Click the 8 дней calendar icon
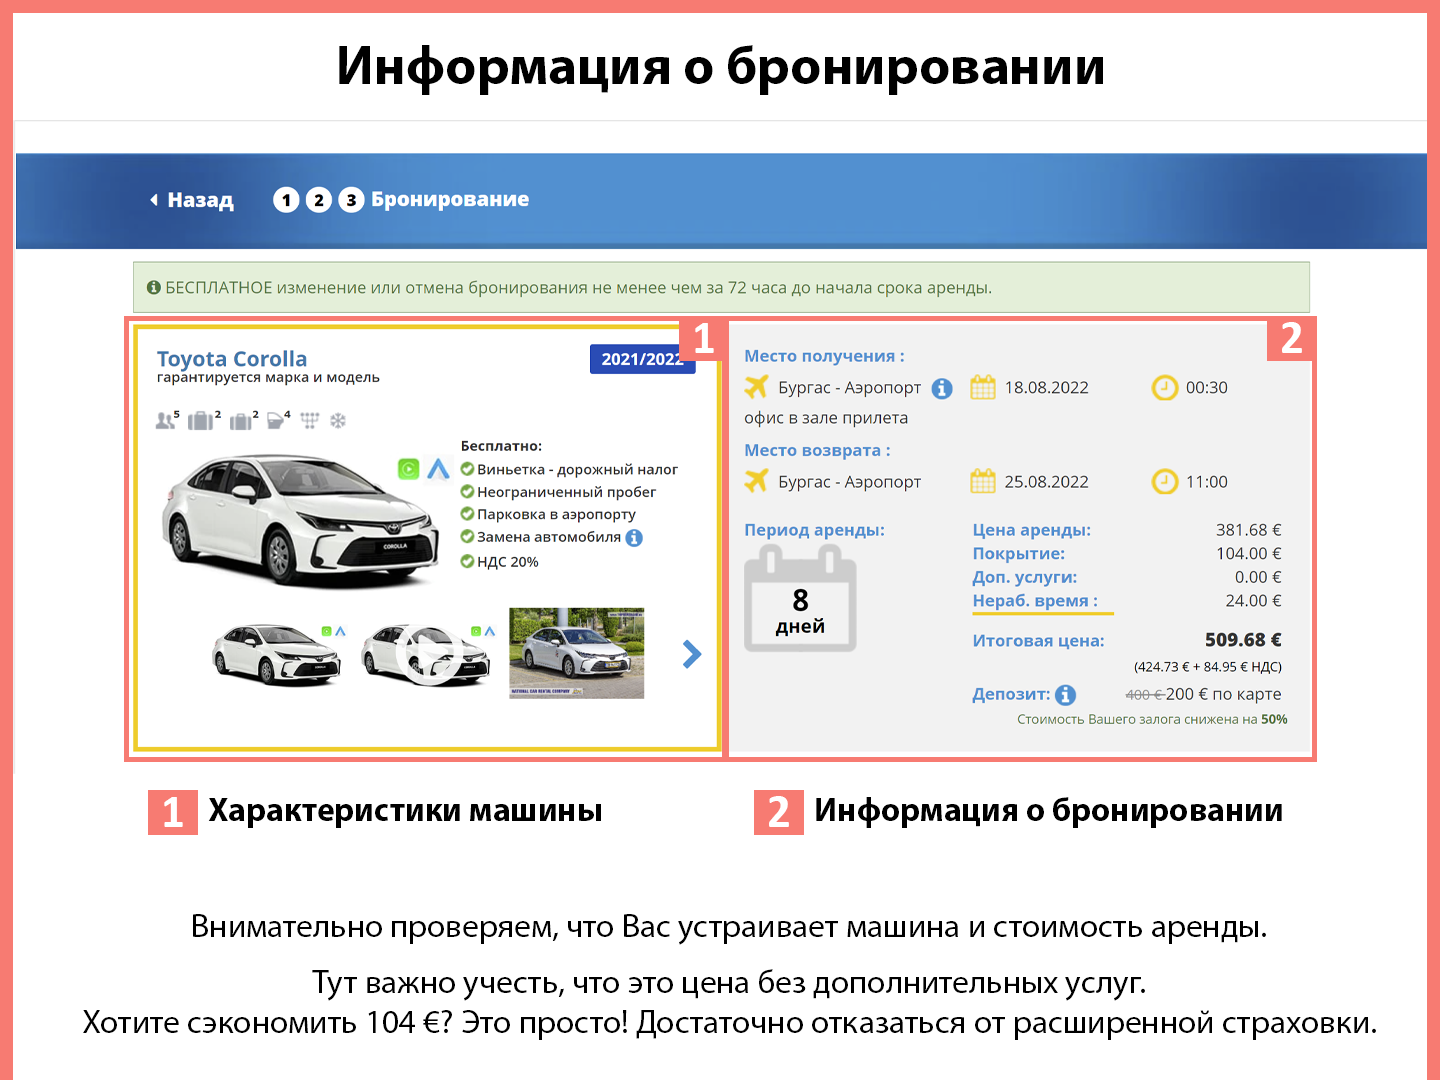1440x1080 pixels. tap(800, 600)
